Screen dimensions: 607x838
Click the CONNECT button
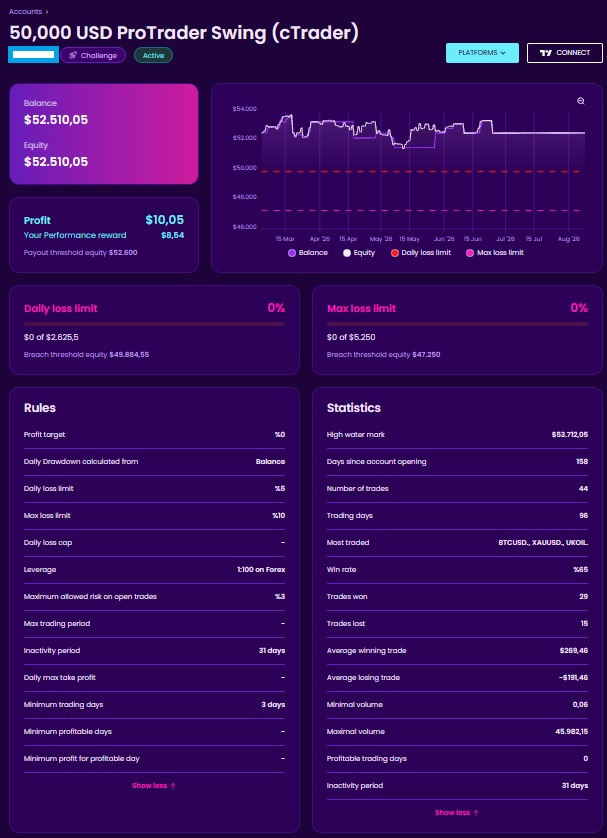(564, 53)
